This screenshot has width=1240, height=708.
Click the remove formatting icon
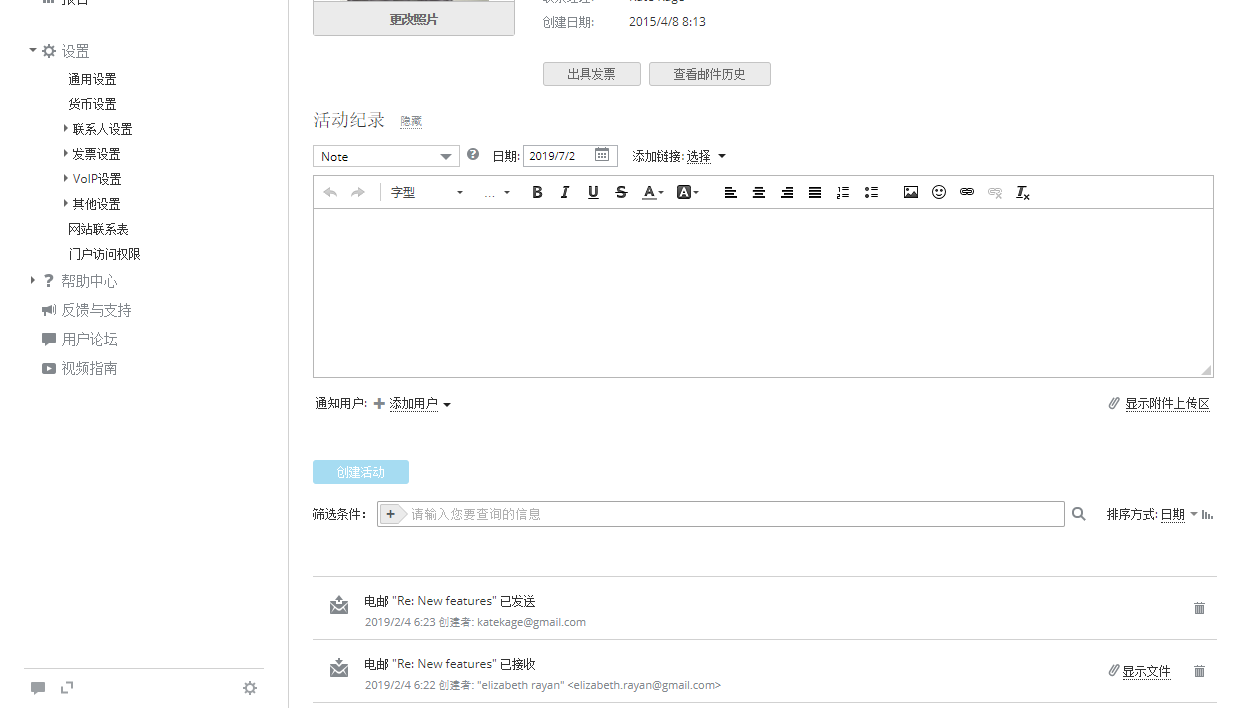click(1022, 192)
